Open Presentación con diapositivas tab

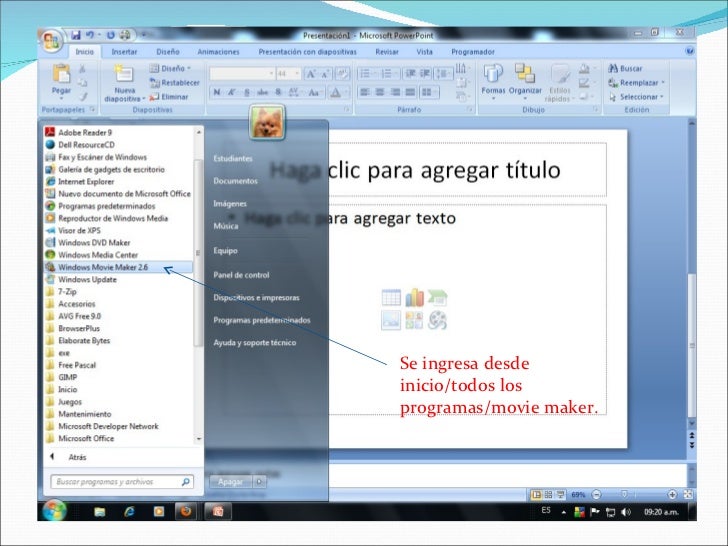coord(307,52)
